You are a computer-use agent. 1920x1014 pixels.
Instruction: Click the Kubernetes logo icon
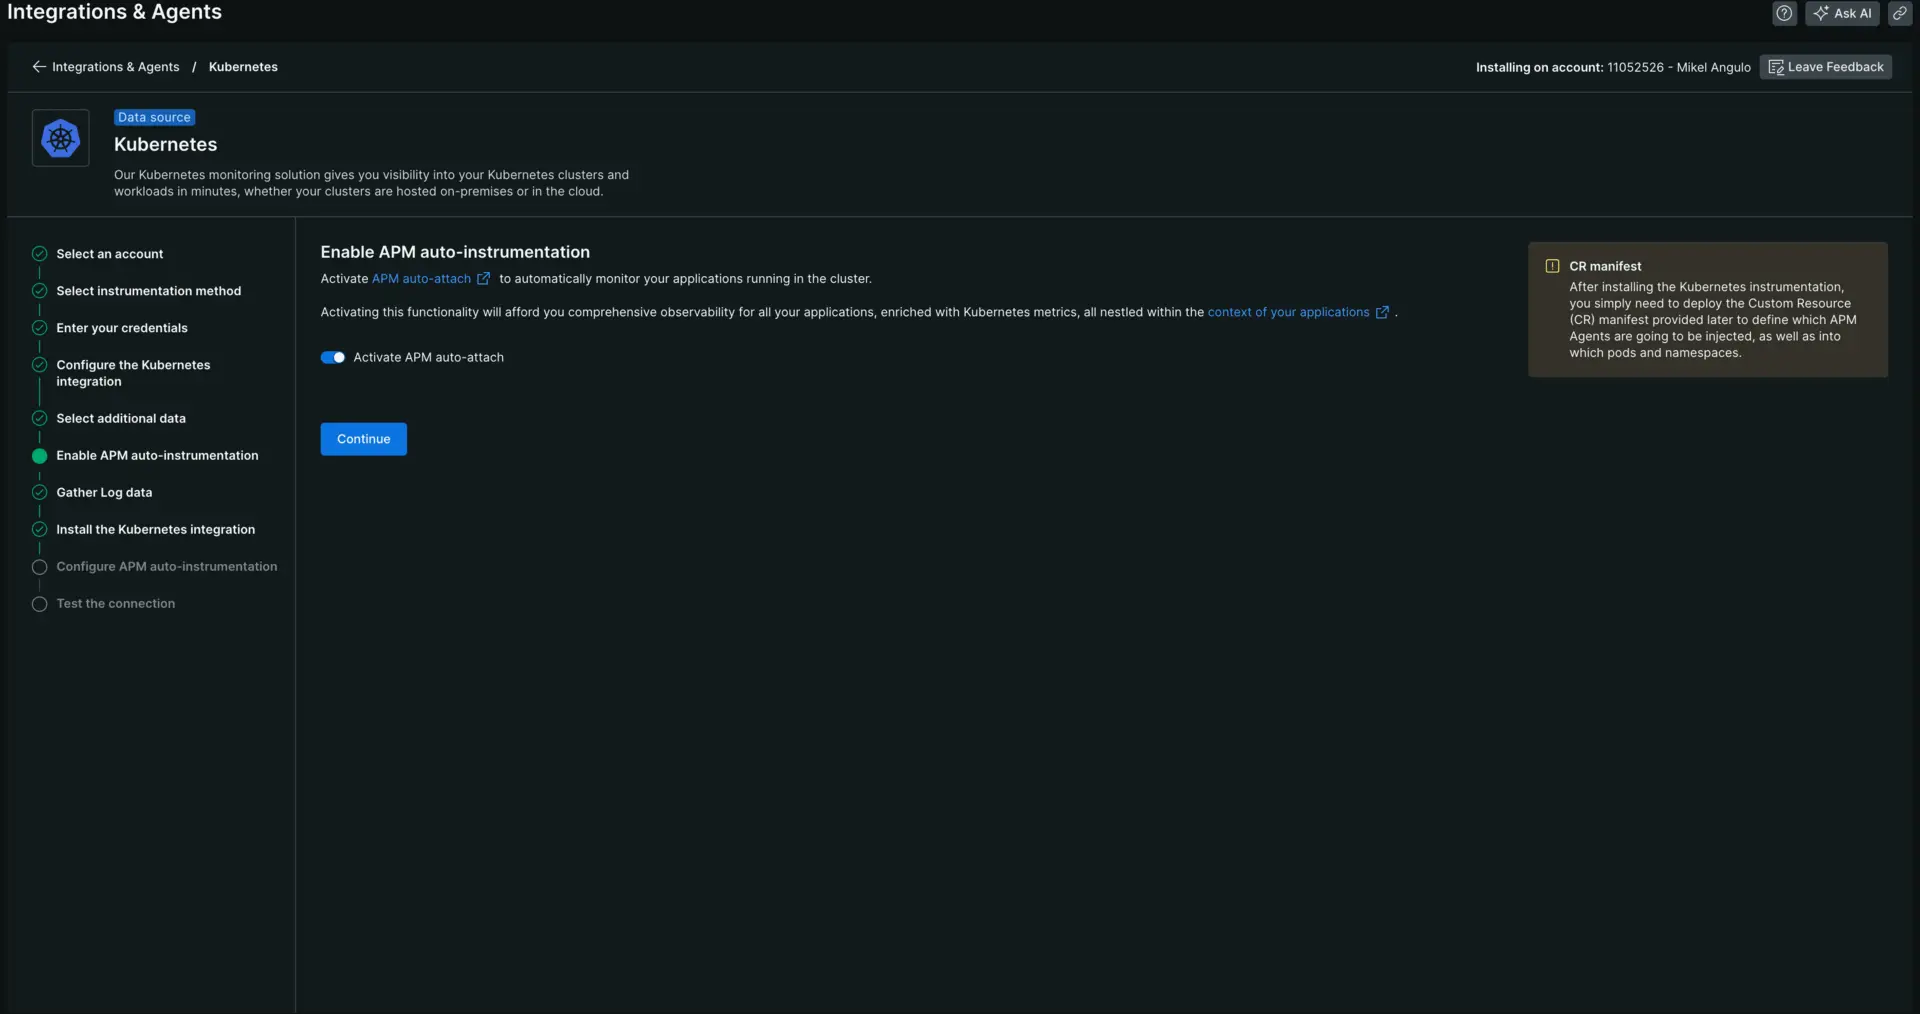[60, 138]
